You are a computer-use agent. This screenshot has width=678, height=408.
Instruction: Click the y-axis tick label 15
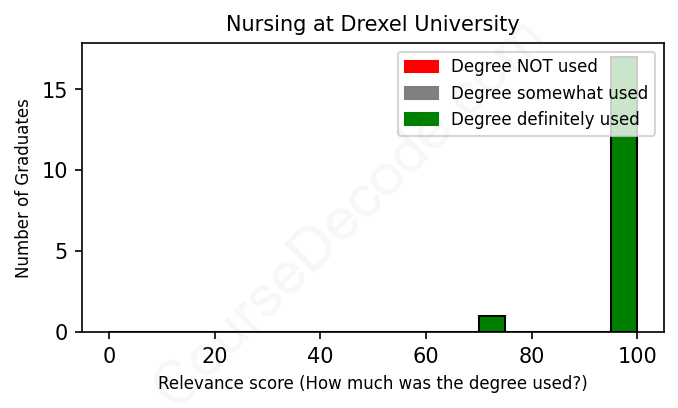click(x=59, y=91)
